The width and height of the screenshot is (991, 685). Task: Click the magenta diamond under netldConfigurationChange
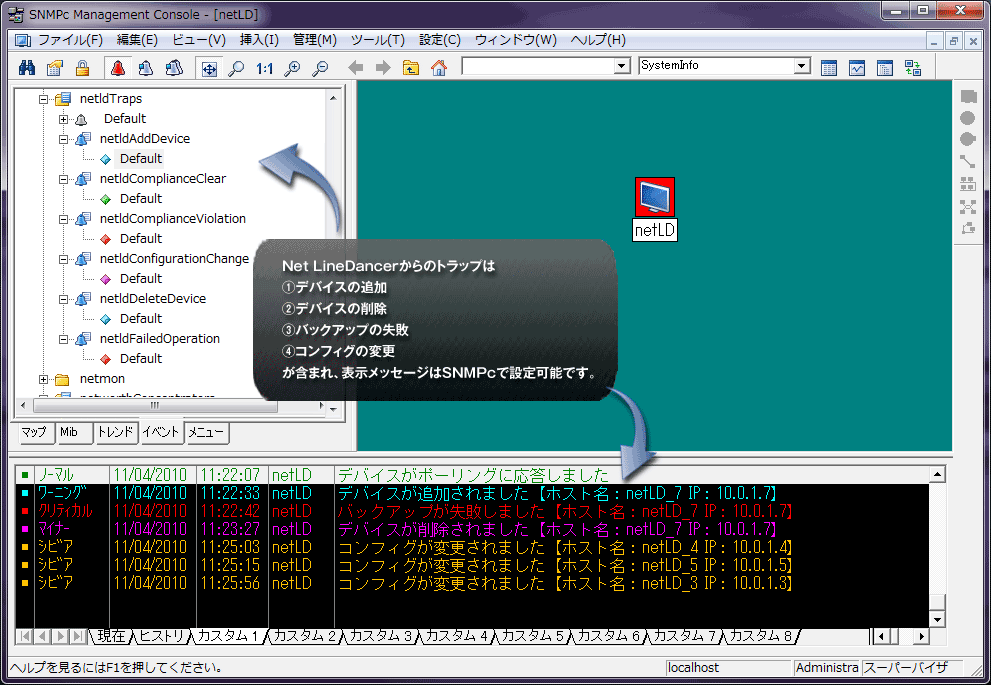point(106,279)
